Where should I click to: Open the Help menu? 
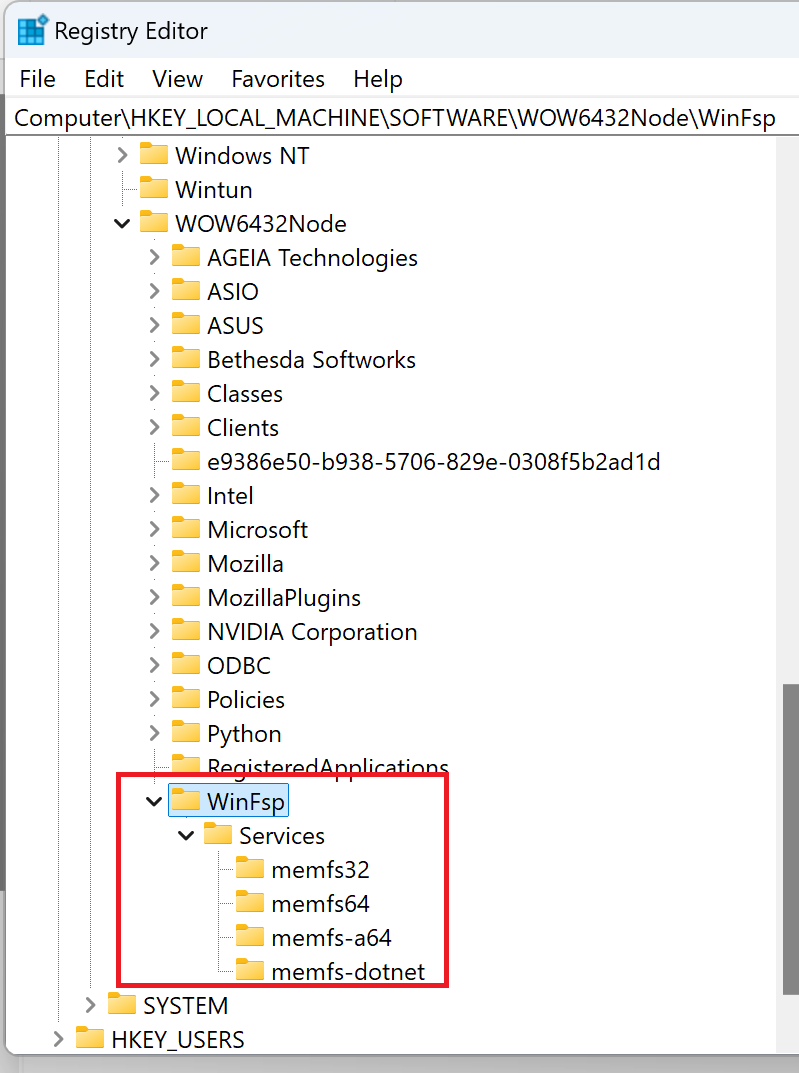point(378,79)
